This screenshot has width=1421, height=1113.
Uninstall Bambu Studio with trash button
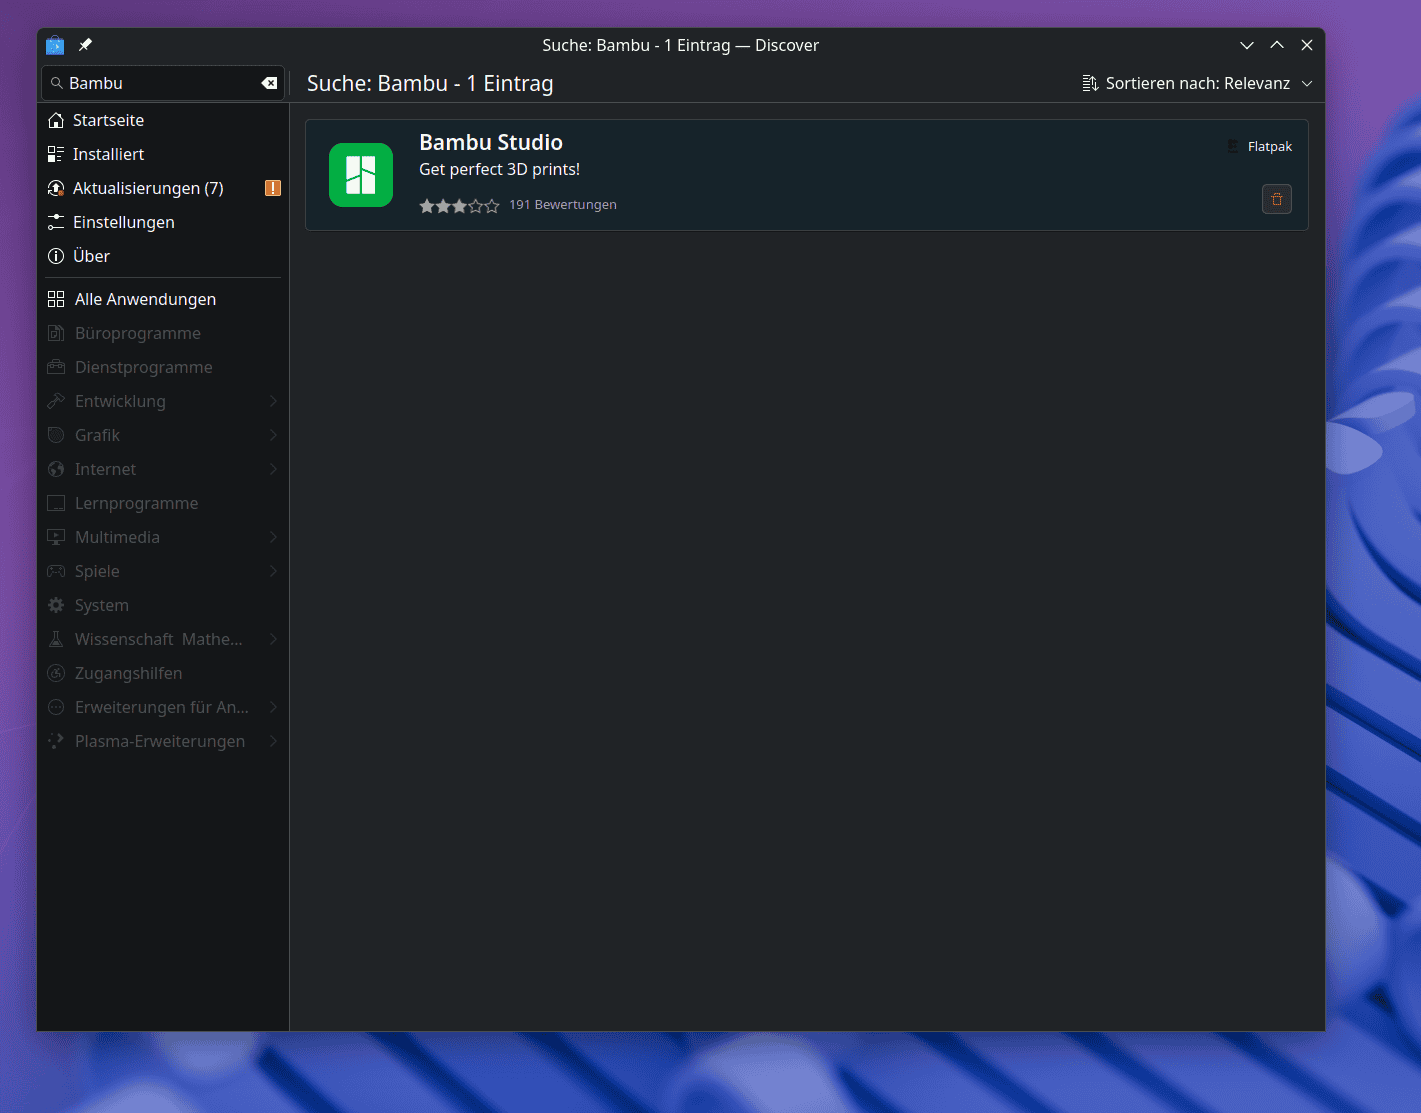[1277, 199]
